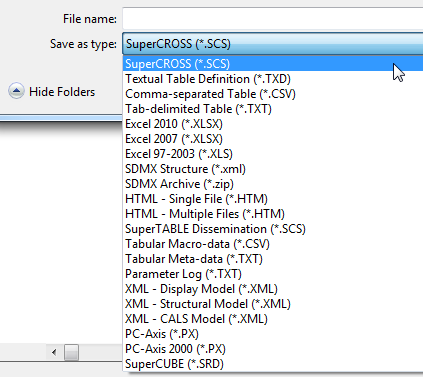The width and height of the screenshot is (423, 377).
Task: Select Textual Table Definition (*.TXD) option
Action: pyautogui.click(x=273, y=79)
